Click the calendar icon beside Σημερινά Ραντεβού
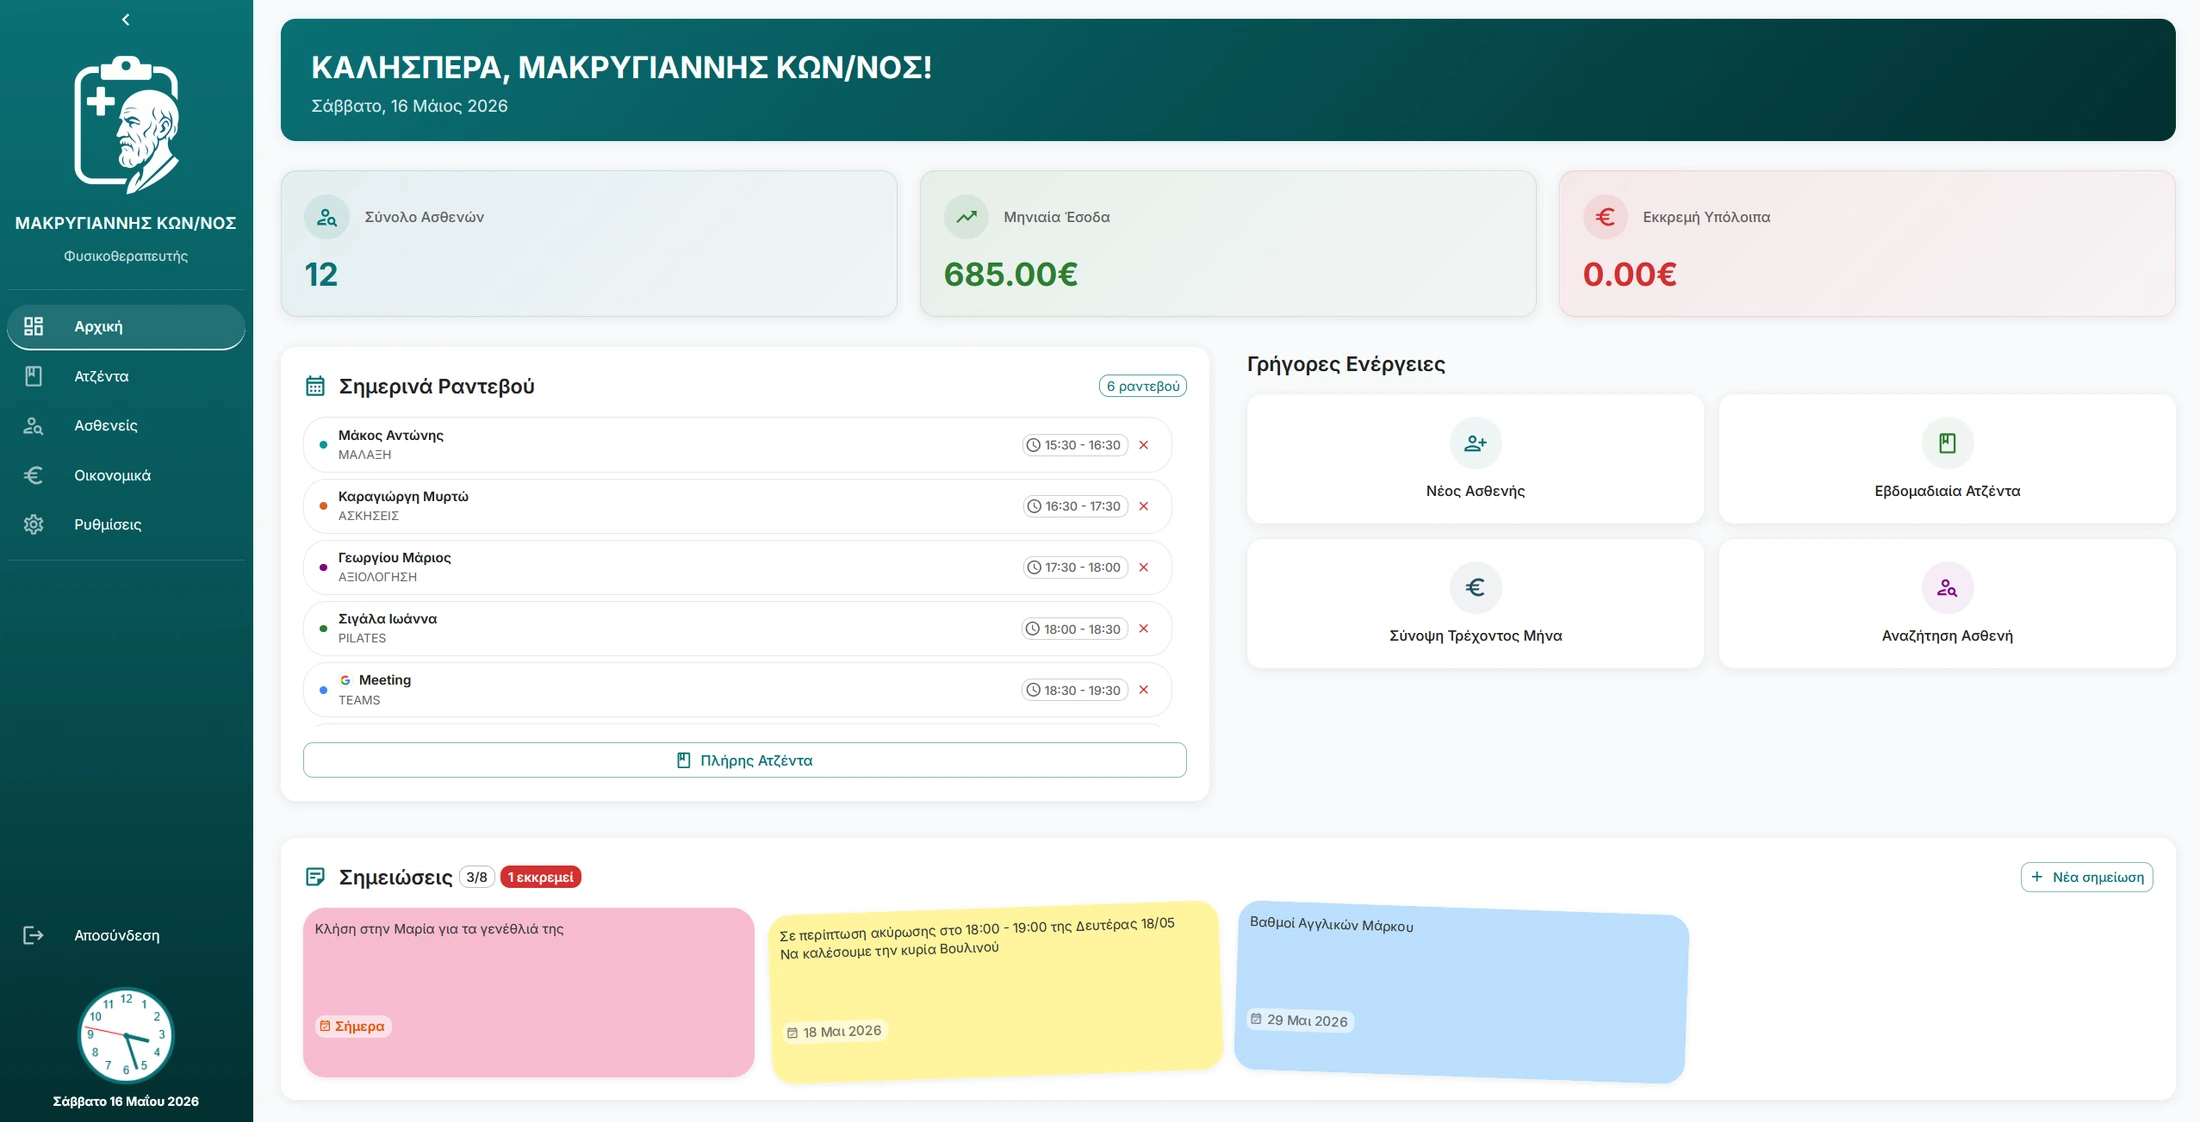The width and height of the screenshot is (2200, 1122). tap(315, 386)
